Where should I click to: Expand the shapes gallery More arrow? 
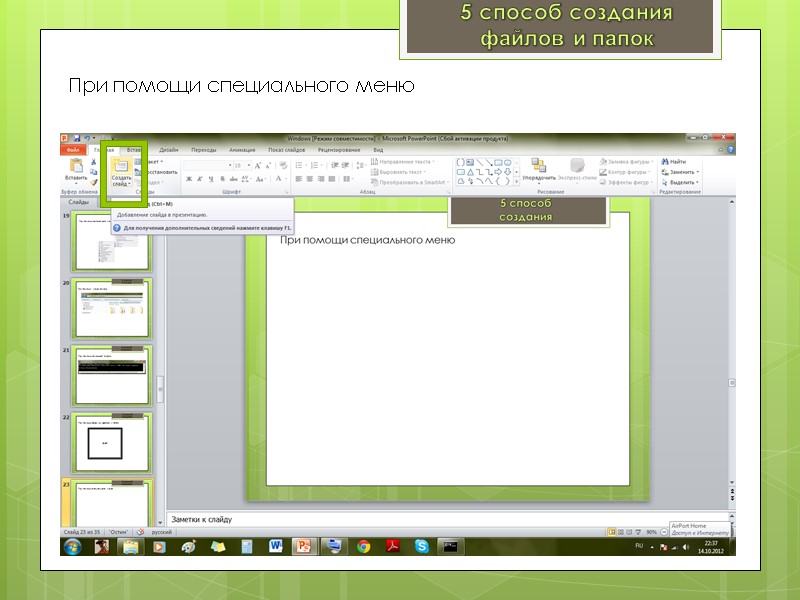tap(516, 182)
